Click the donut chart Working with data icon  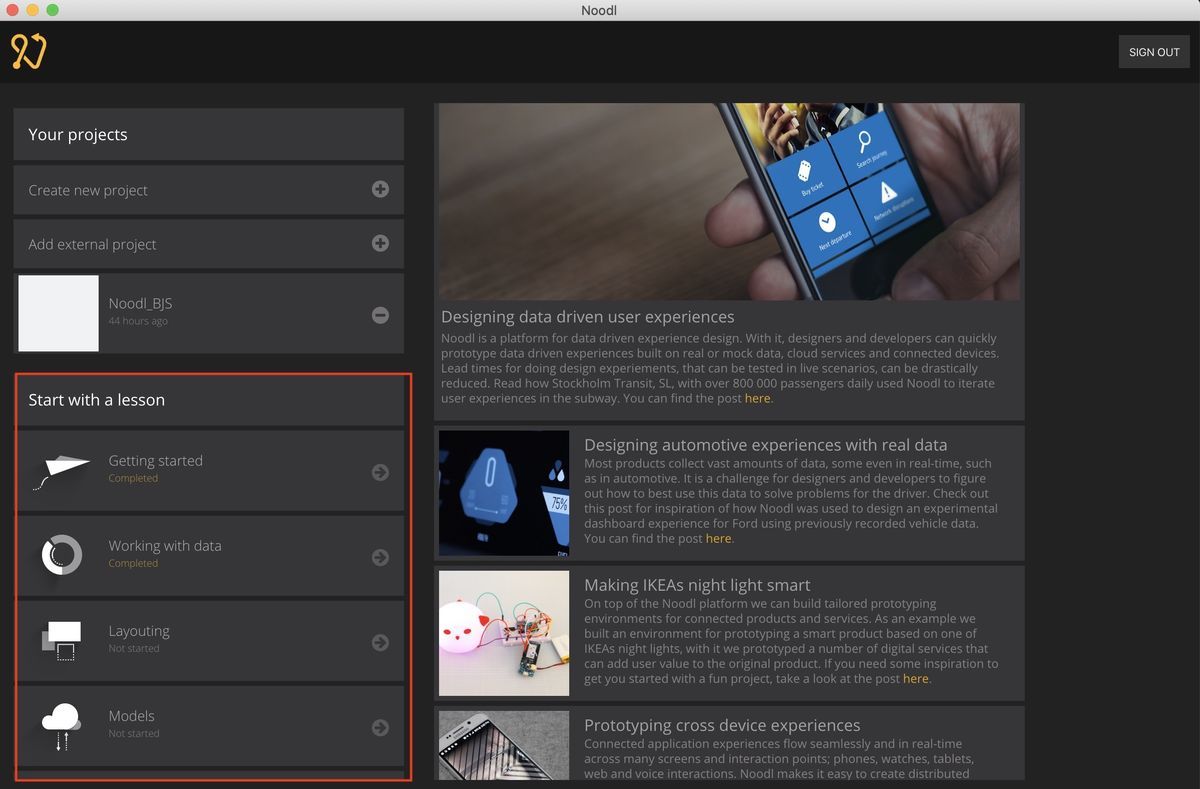coord(62,555)
